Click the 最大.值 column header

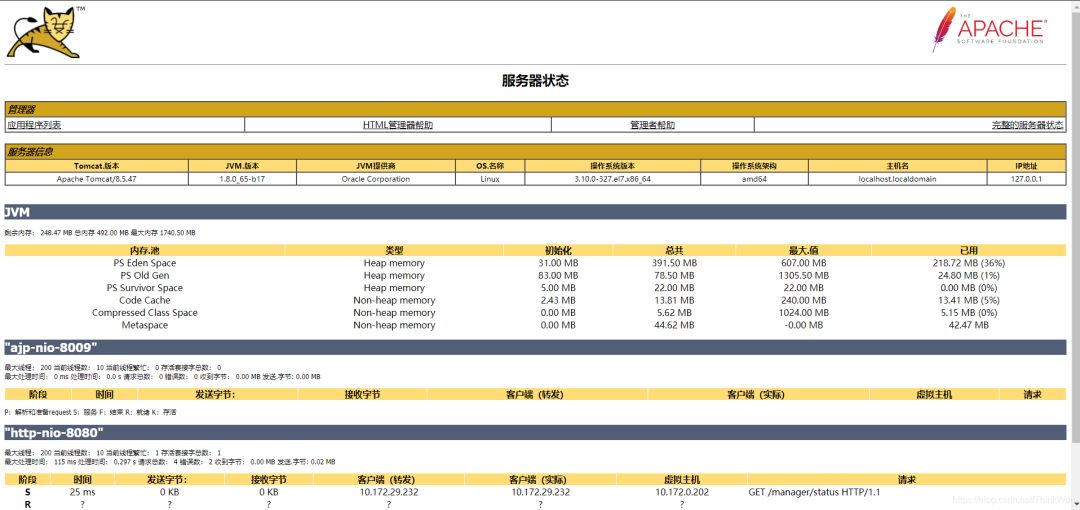pos(804,250)
